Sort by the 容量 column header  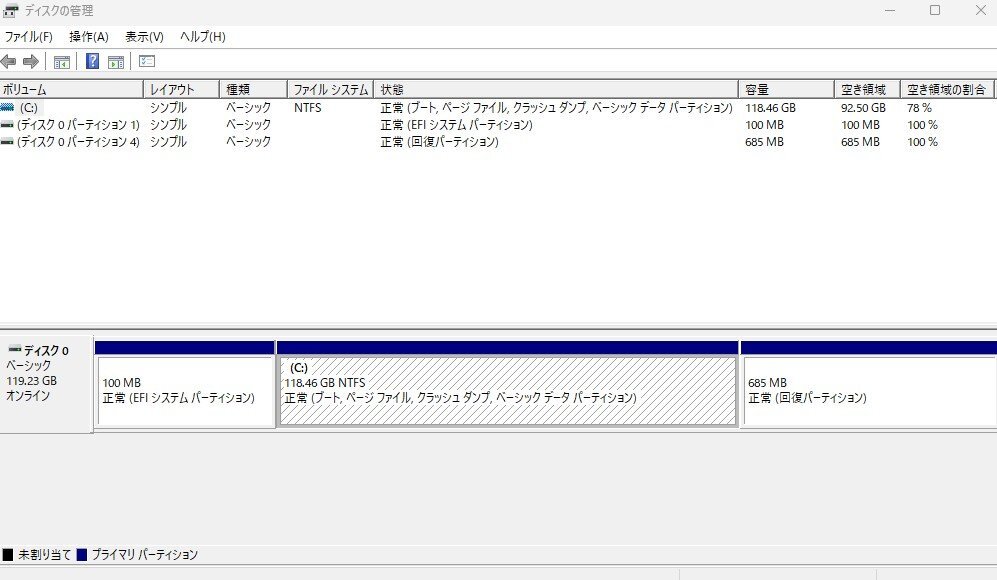[786, 90]
